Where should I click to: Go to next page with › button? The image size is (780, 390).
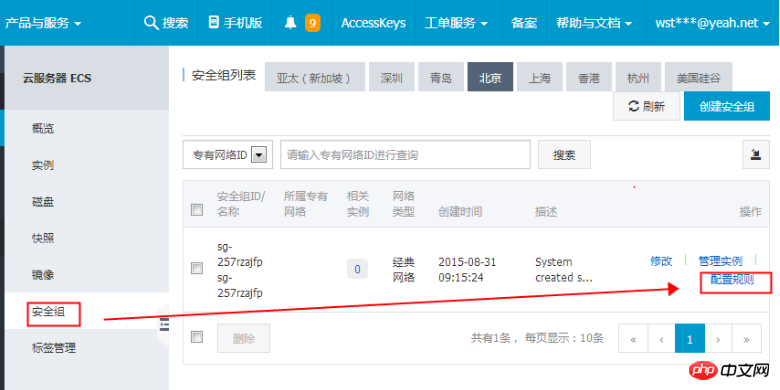[x=718, y=339]
